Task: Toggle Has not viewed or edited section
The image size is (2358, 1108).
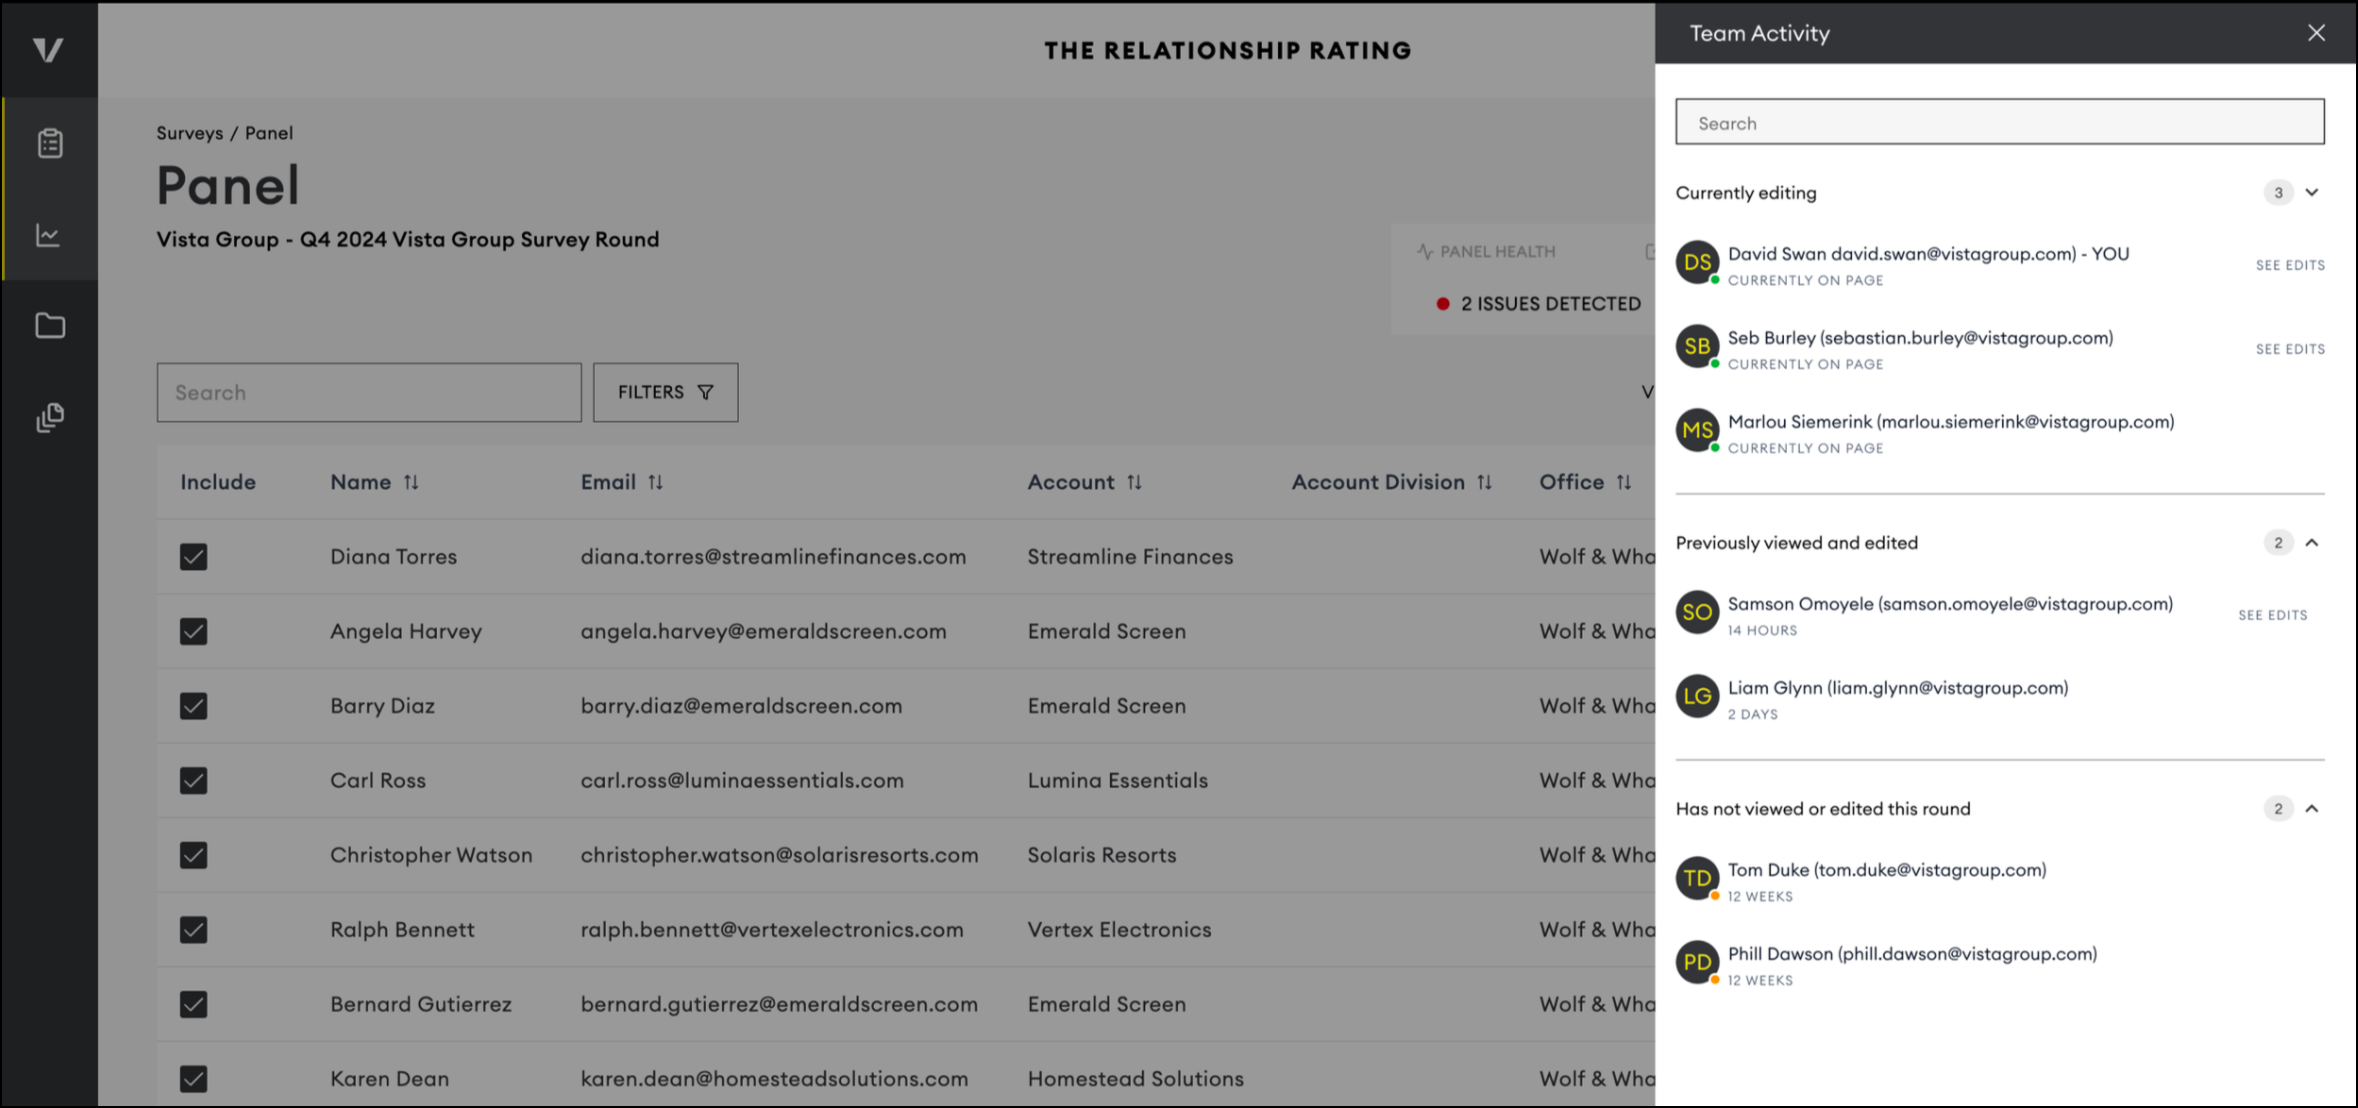Action: click(2312, 808)
